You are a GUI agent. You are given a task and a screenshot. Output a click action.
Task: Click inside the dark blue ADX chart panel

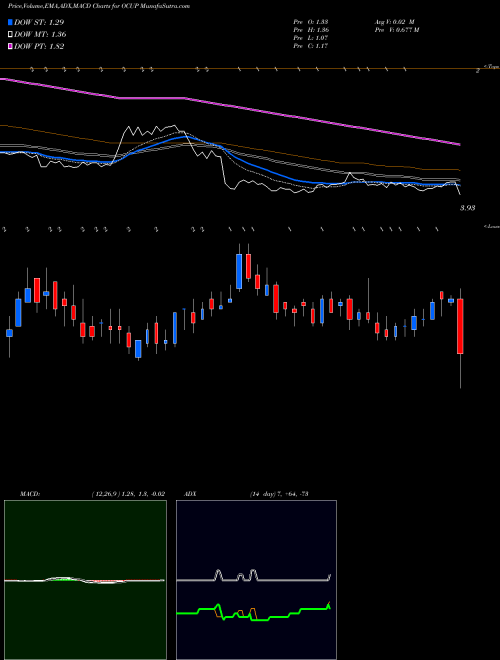[x=256, y=580]
